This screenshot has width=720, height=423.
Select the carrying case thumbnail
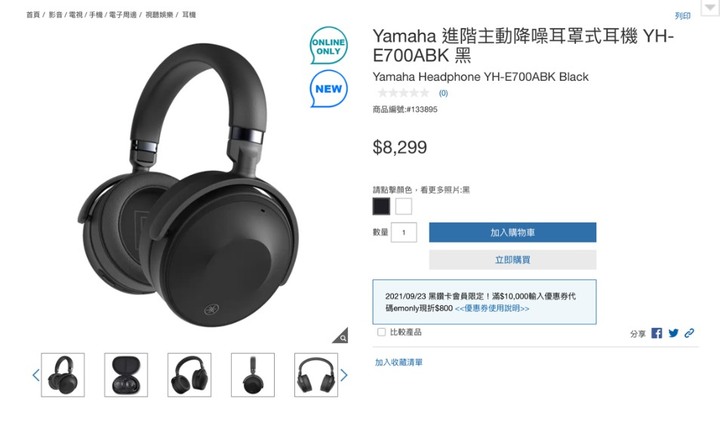126,375
